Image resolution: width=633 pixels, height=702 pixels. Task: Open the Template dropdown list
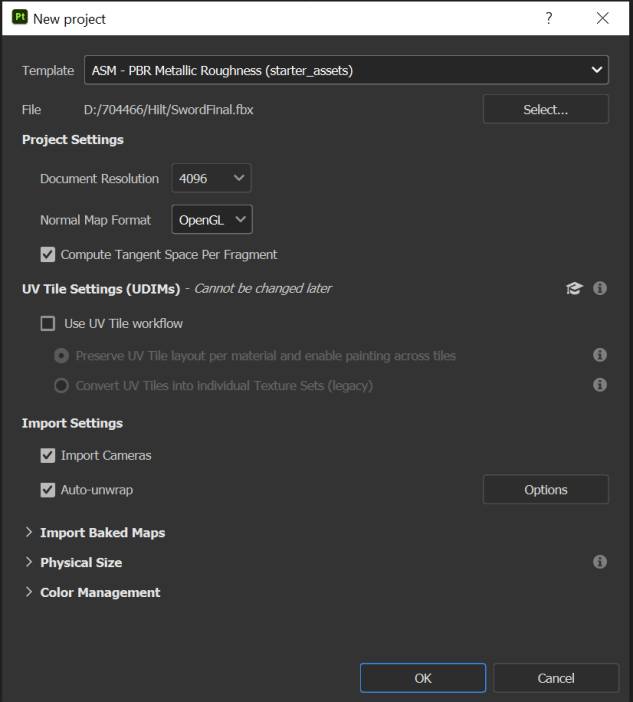coord(346,70)
